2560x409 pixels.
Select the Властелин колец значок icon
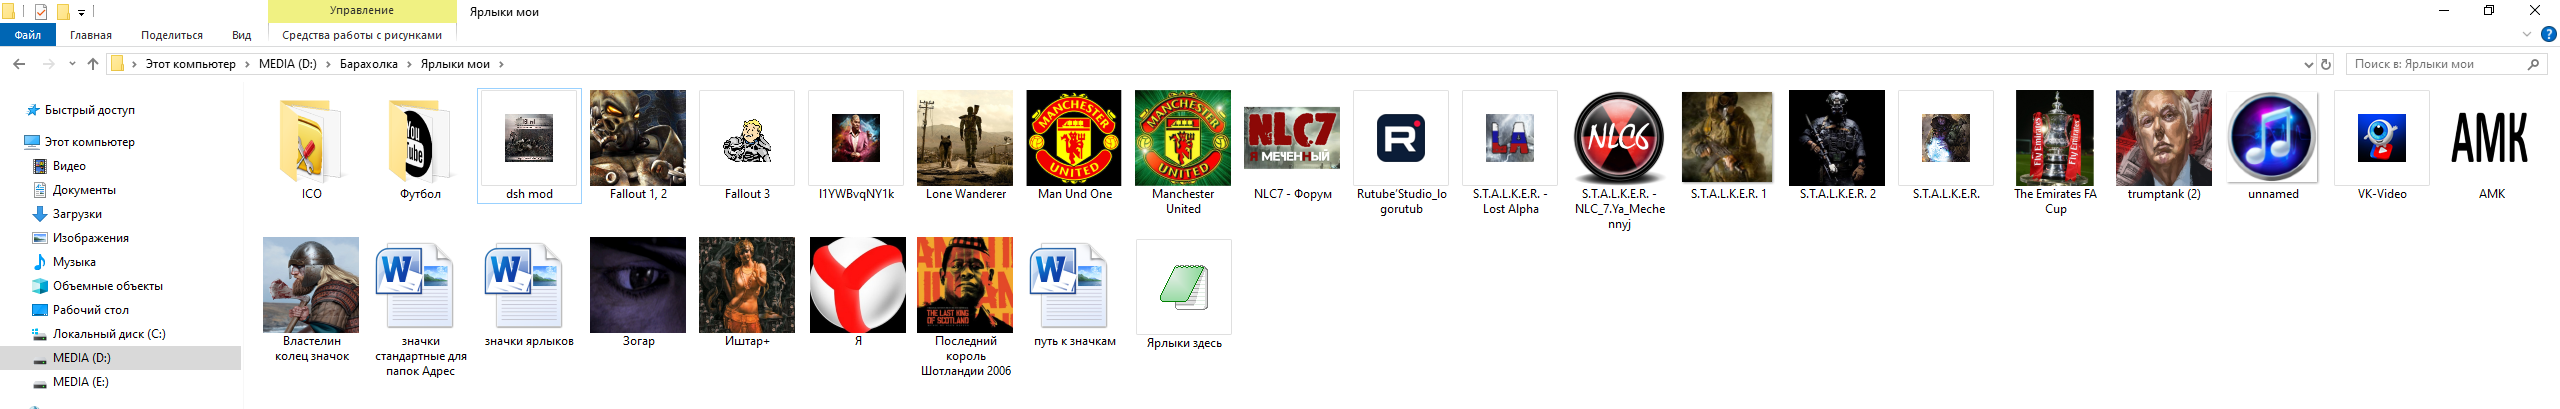311,285
